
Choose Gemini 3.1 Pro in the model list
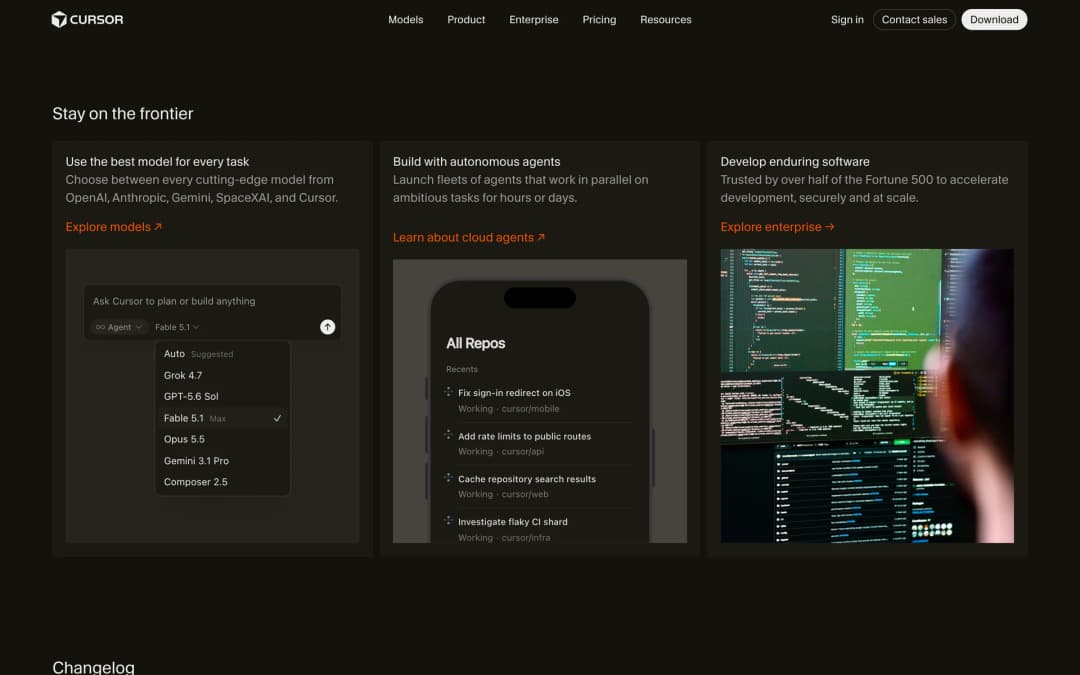(222, 461)
